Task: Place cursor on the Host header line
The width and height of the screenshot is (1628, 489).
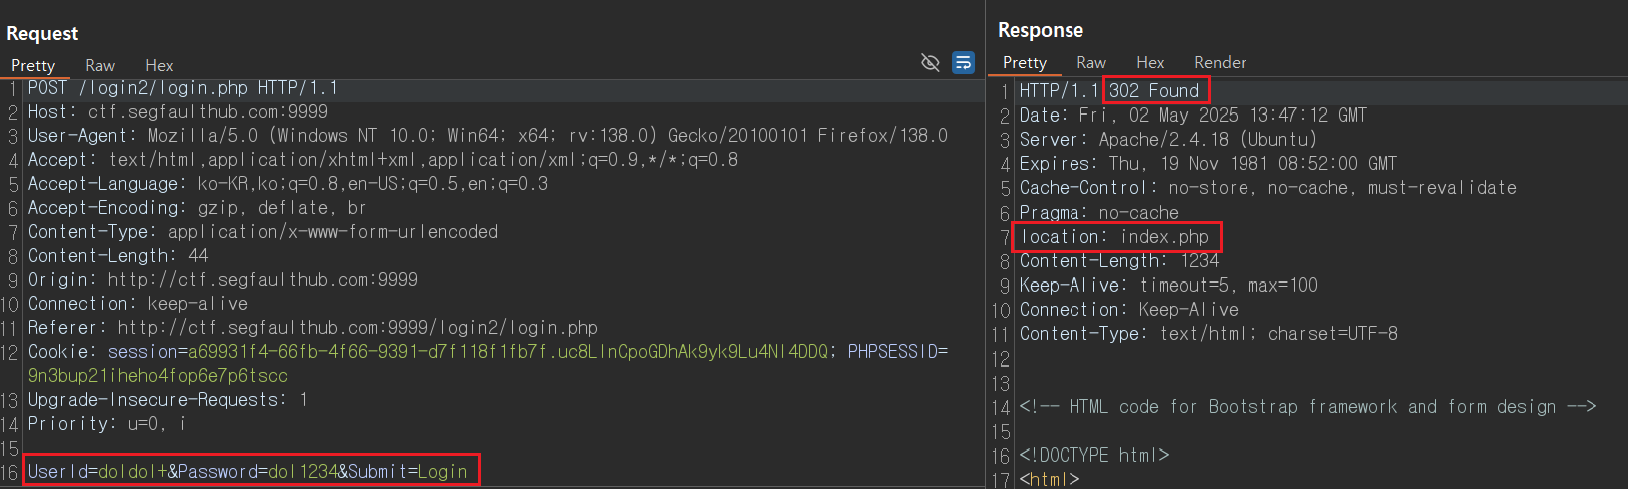Action: click(x=178, y=112)
